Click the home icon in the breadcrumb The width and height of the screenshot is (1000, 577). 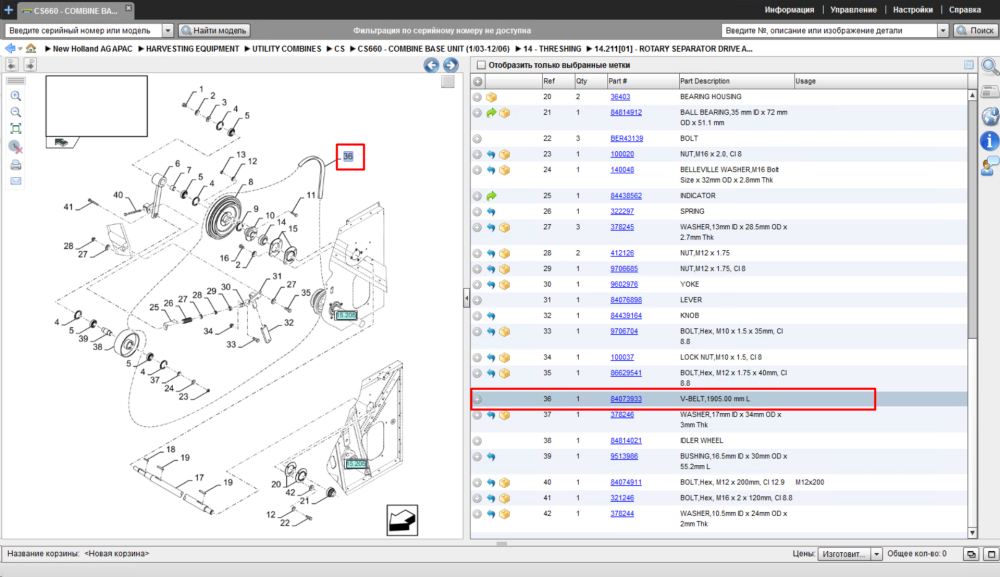pyautogui.click(x=31, y=48)
